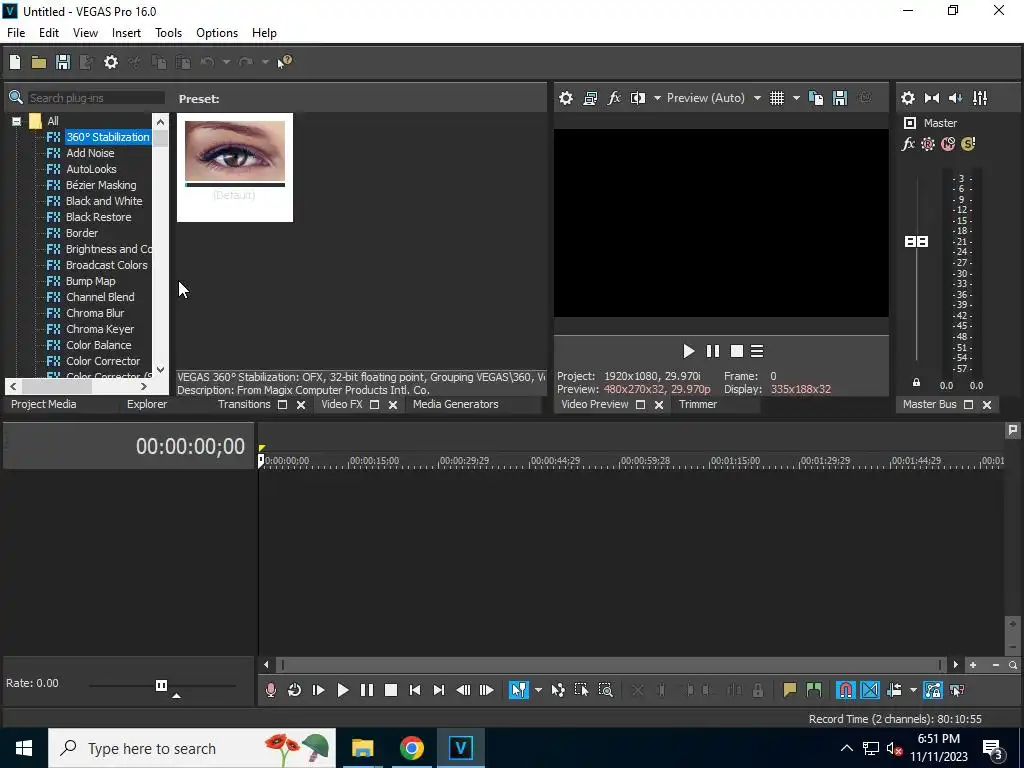
Task: Copy preview snapshot to clipboard
Action: click(816, 98)
